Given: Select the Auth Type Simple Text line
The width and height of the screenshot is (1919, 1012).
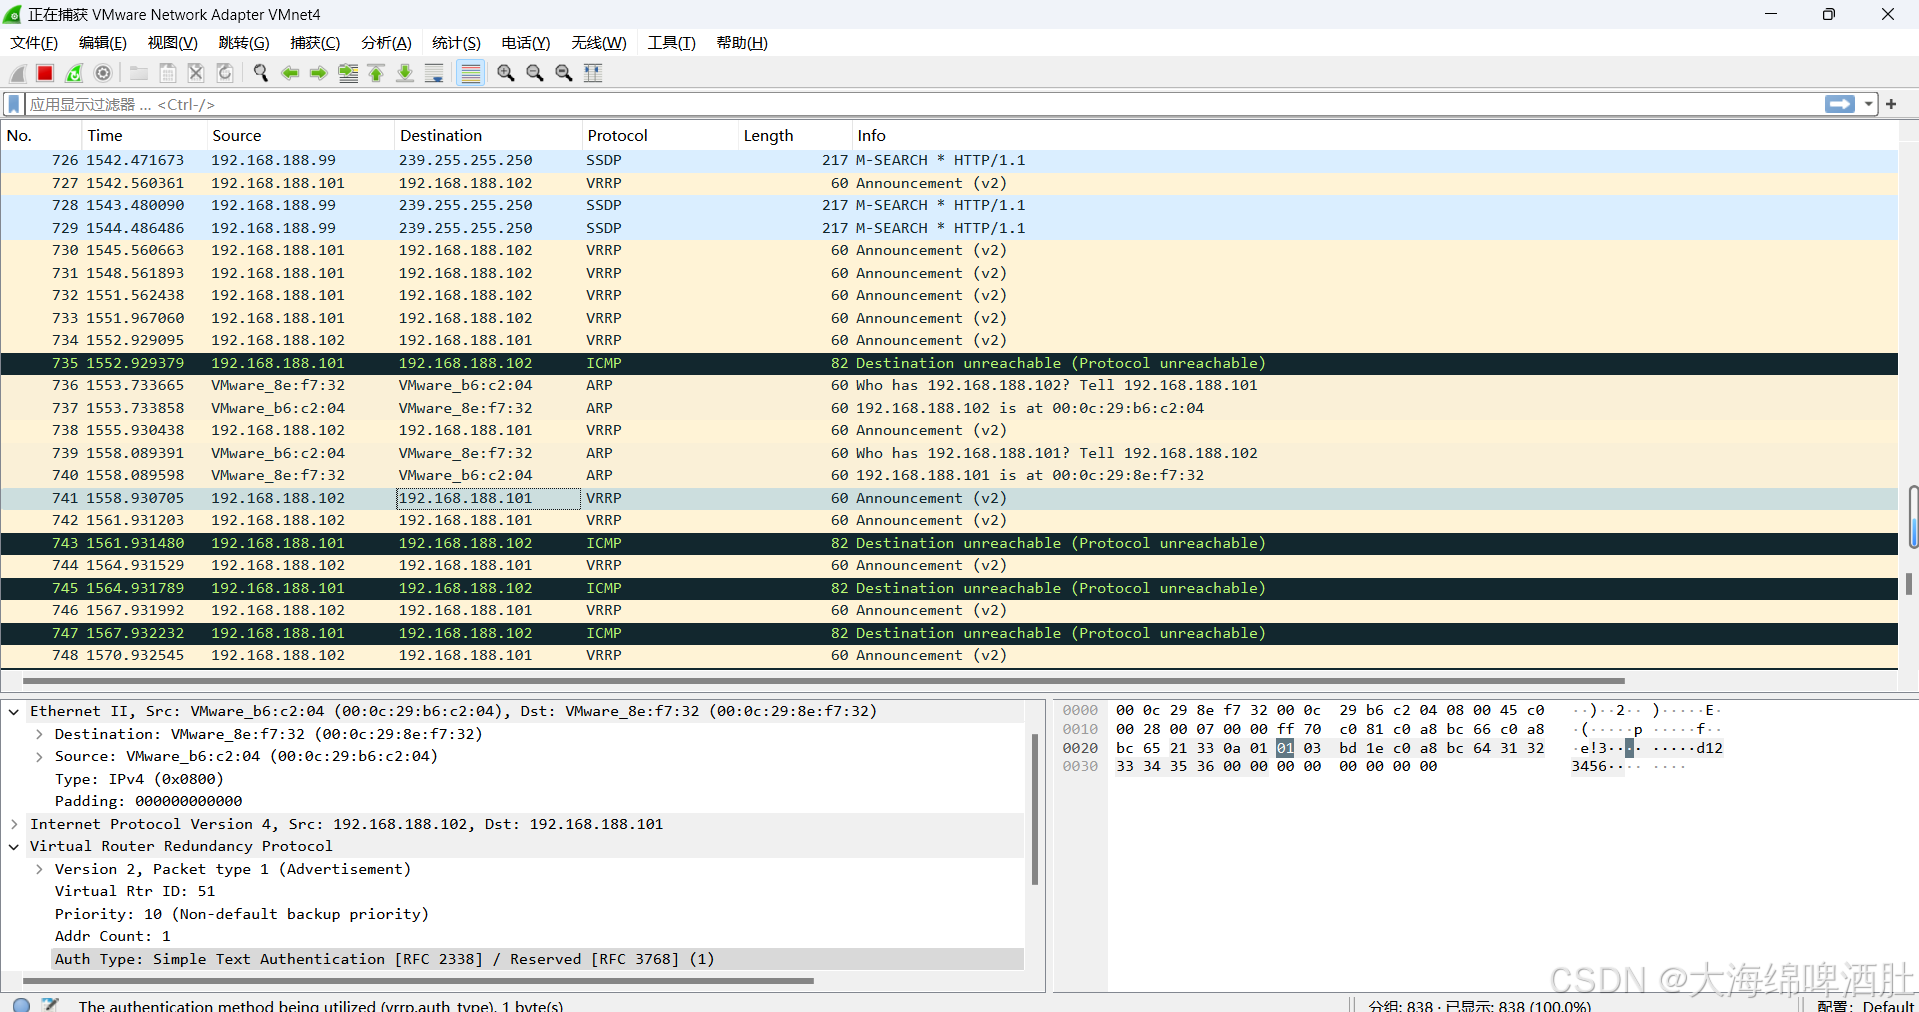Looking at the screenshot, I should (x=537, y=959).
